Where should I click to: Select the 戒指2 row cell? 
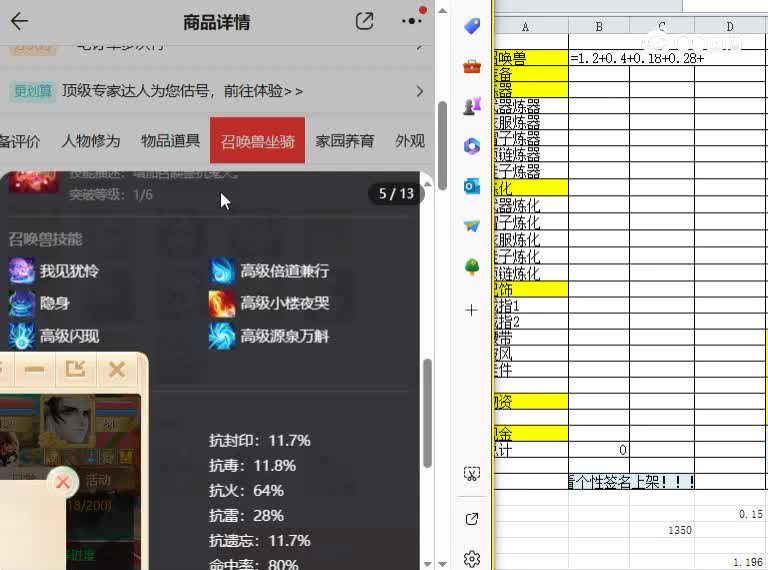531,322
